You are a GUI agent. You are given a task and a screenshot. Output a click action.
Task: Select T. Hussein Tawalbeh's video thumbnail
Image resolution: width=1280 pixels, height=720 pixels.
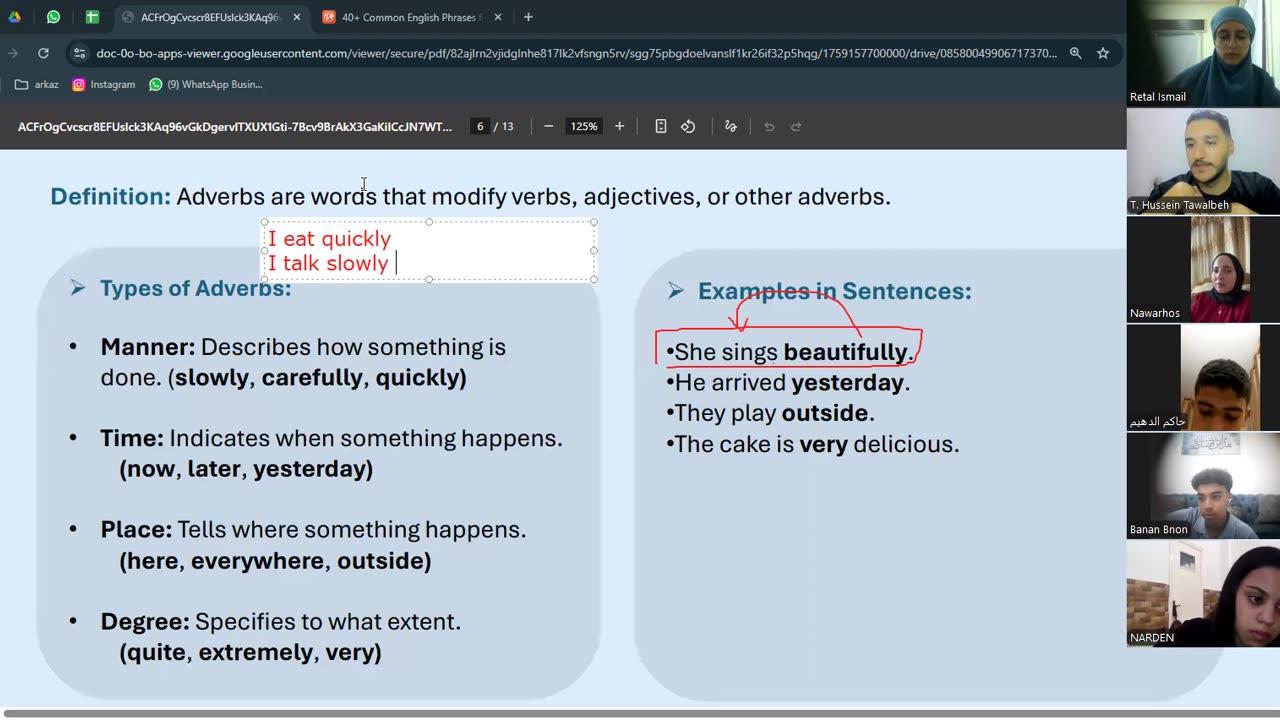coord(1203,161)
